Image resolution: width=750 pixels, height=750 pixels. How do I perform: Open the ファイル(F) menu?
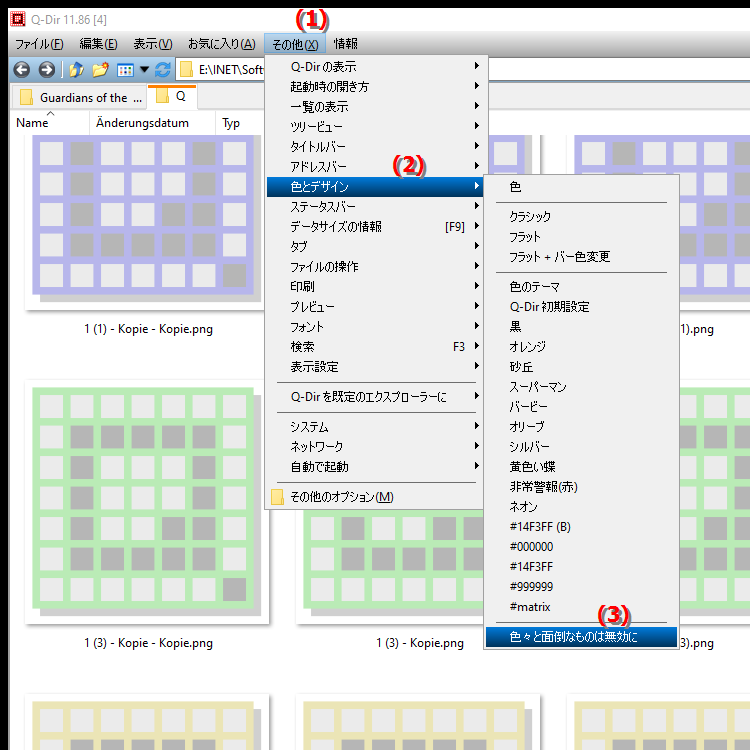[39, 44]
